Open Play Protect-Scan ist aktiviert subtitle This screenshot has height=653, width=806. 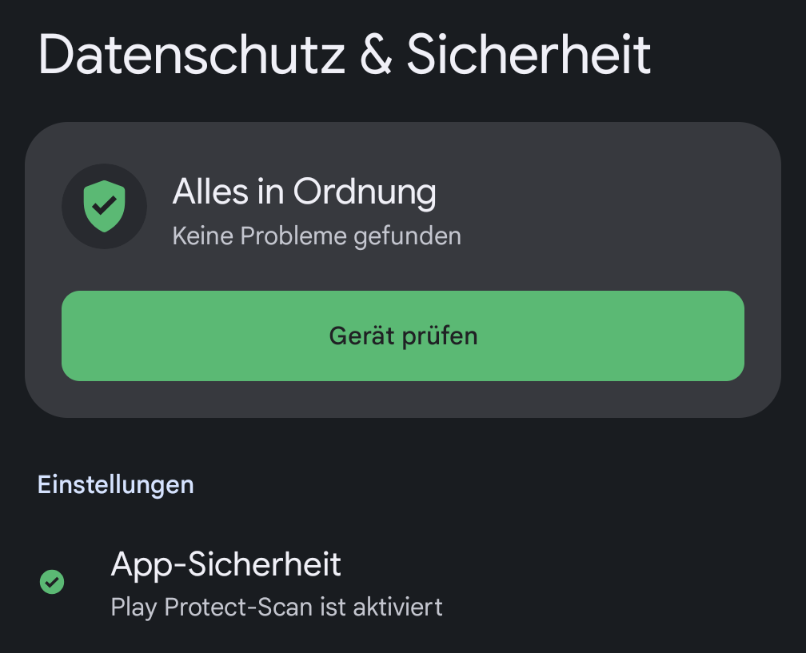[x=276, y=607]
